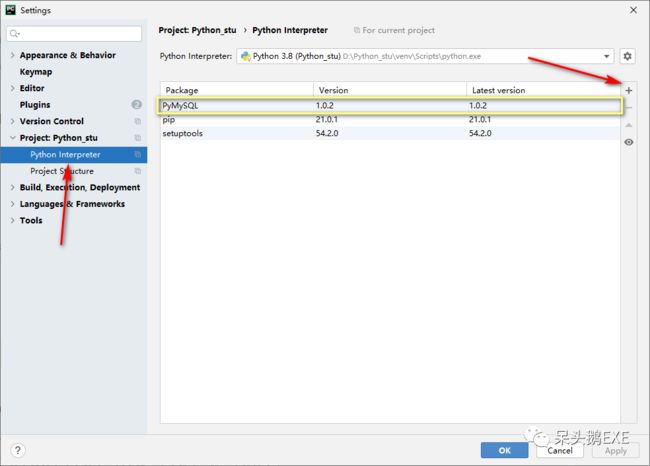Viewport: 650px width, 466px height.
Task: Close the Settings dialog window
Action: pos(633,10)
